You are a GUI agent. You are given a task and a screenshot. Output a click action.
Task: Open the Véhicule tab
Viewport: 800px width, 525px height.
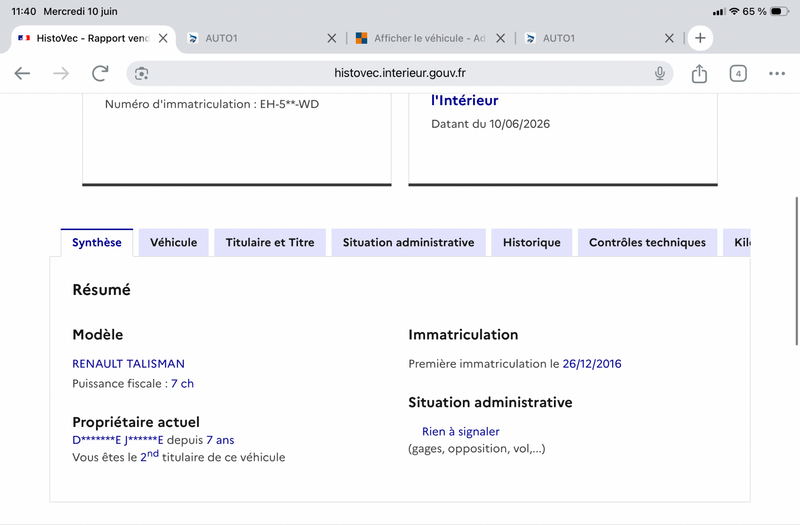click(x=173, y=242)
